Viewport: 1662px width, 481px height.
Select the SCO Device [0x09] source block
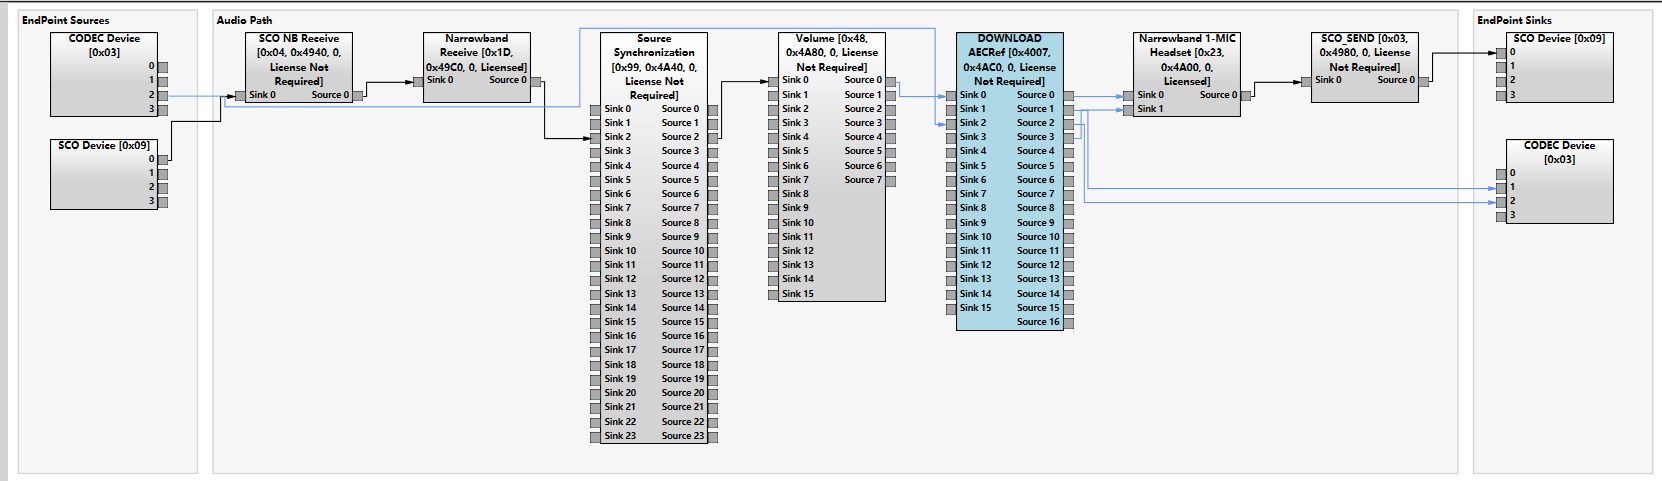tap(104, 174)
